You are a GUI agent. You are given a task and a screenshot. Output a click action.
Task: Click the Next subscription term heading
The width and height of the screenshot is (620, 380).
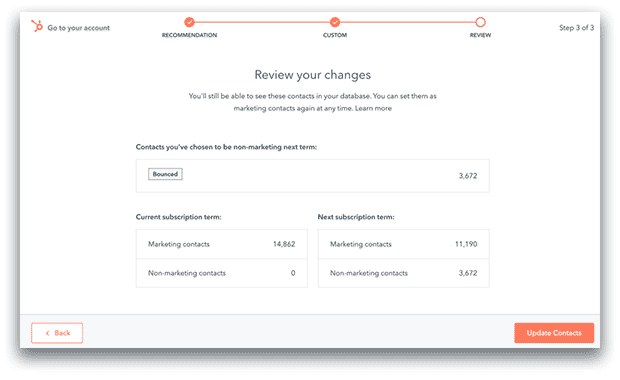pyautogui.click(x=356, y=217)
